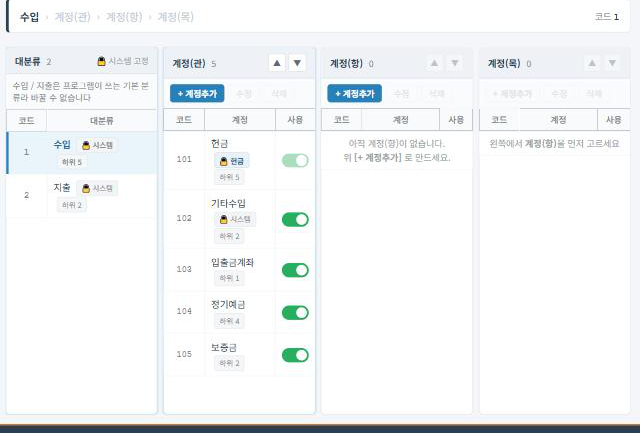
Task: Select the 수입 category row
Action: [x=82, y=153]
